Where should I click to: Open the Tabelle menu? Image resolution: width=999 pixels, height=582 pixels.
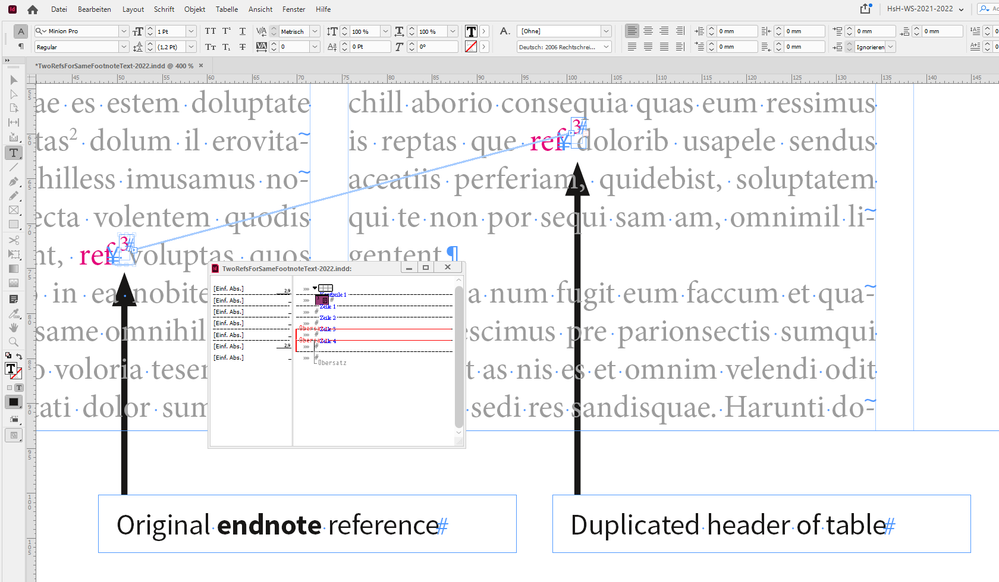[x=227, y=9]
